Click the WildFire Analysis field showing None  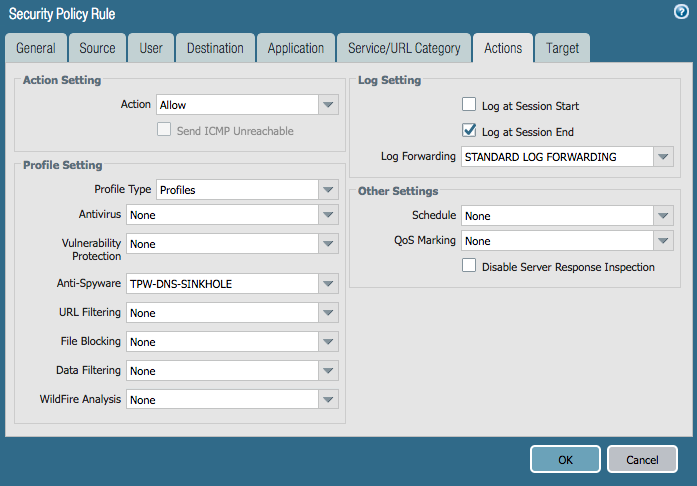pos(222,399)
